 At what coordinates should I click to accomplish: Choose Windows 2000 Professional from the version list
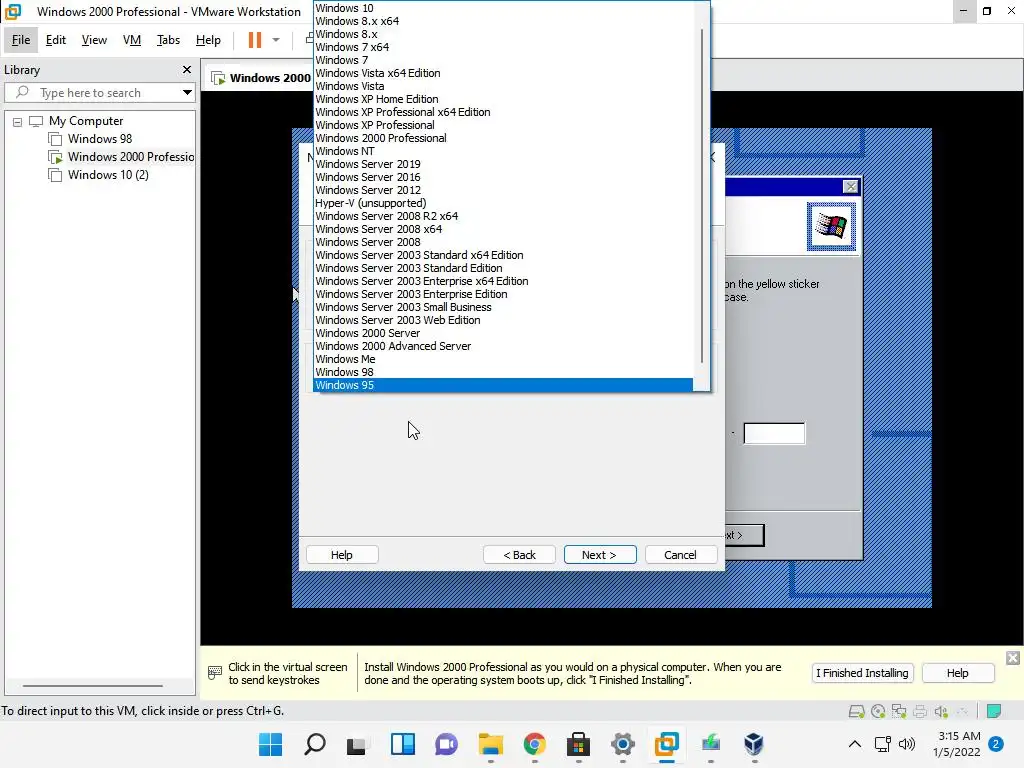pyautogui.click(x=503, y=138)
